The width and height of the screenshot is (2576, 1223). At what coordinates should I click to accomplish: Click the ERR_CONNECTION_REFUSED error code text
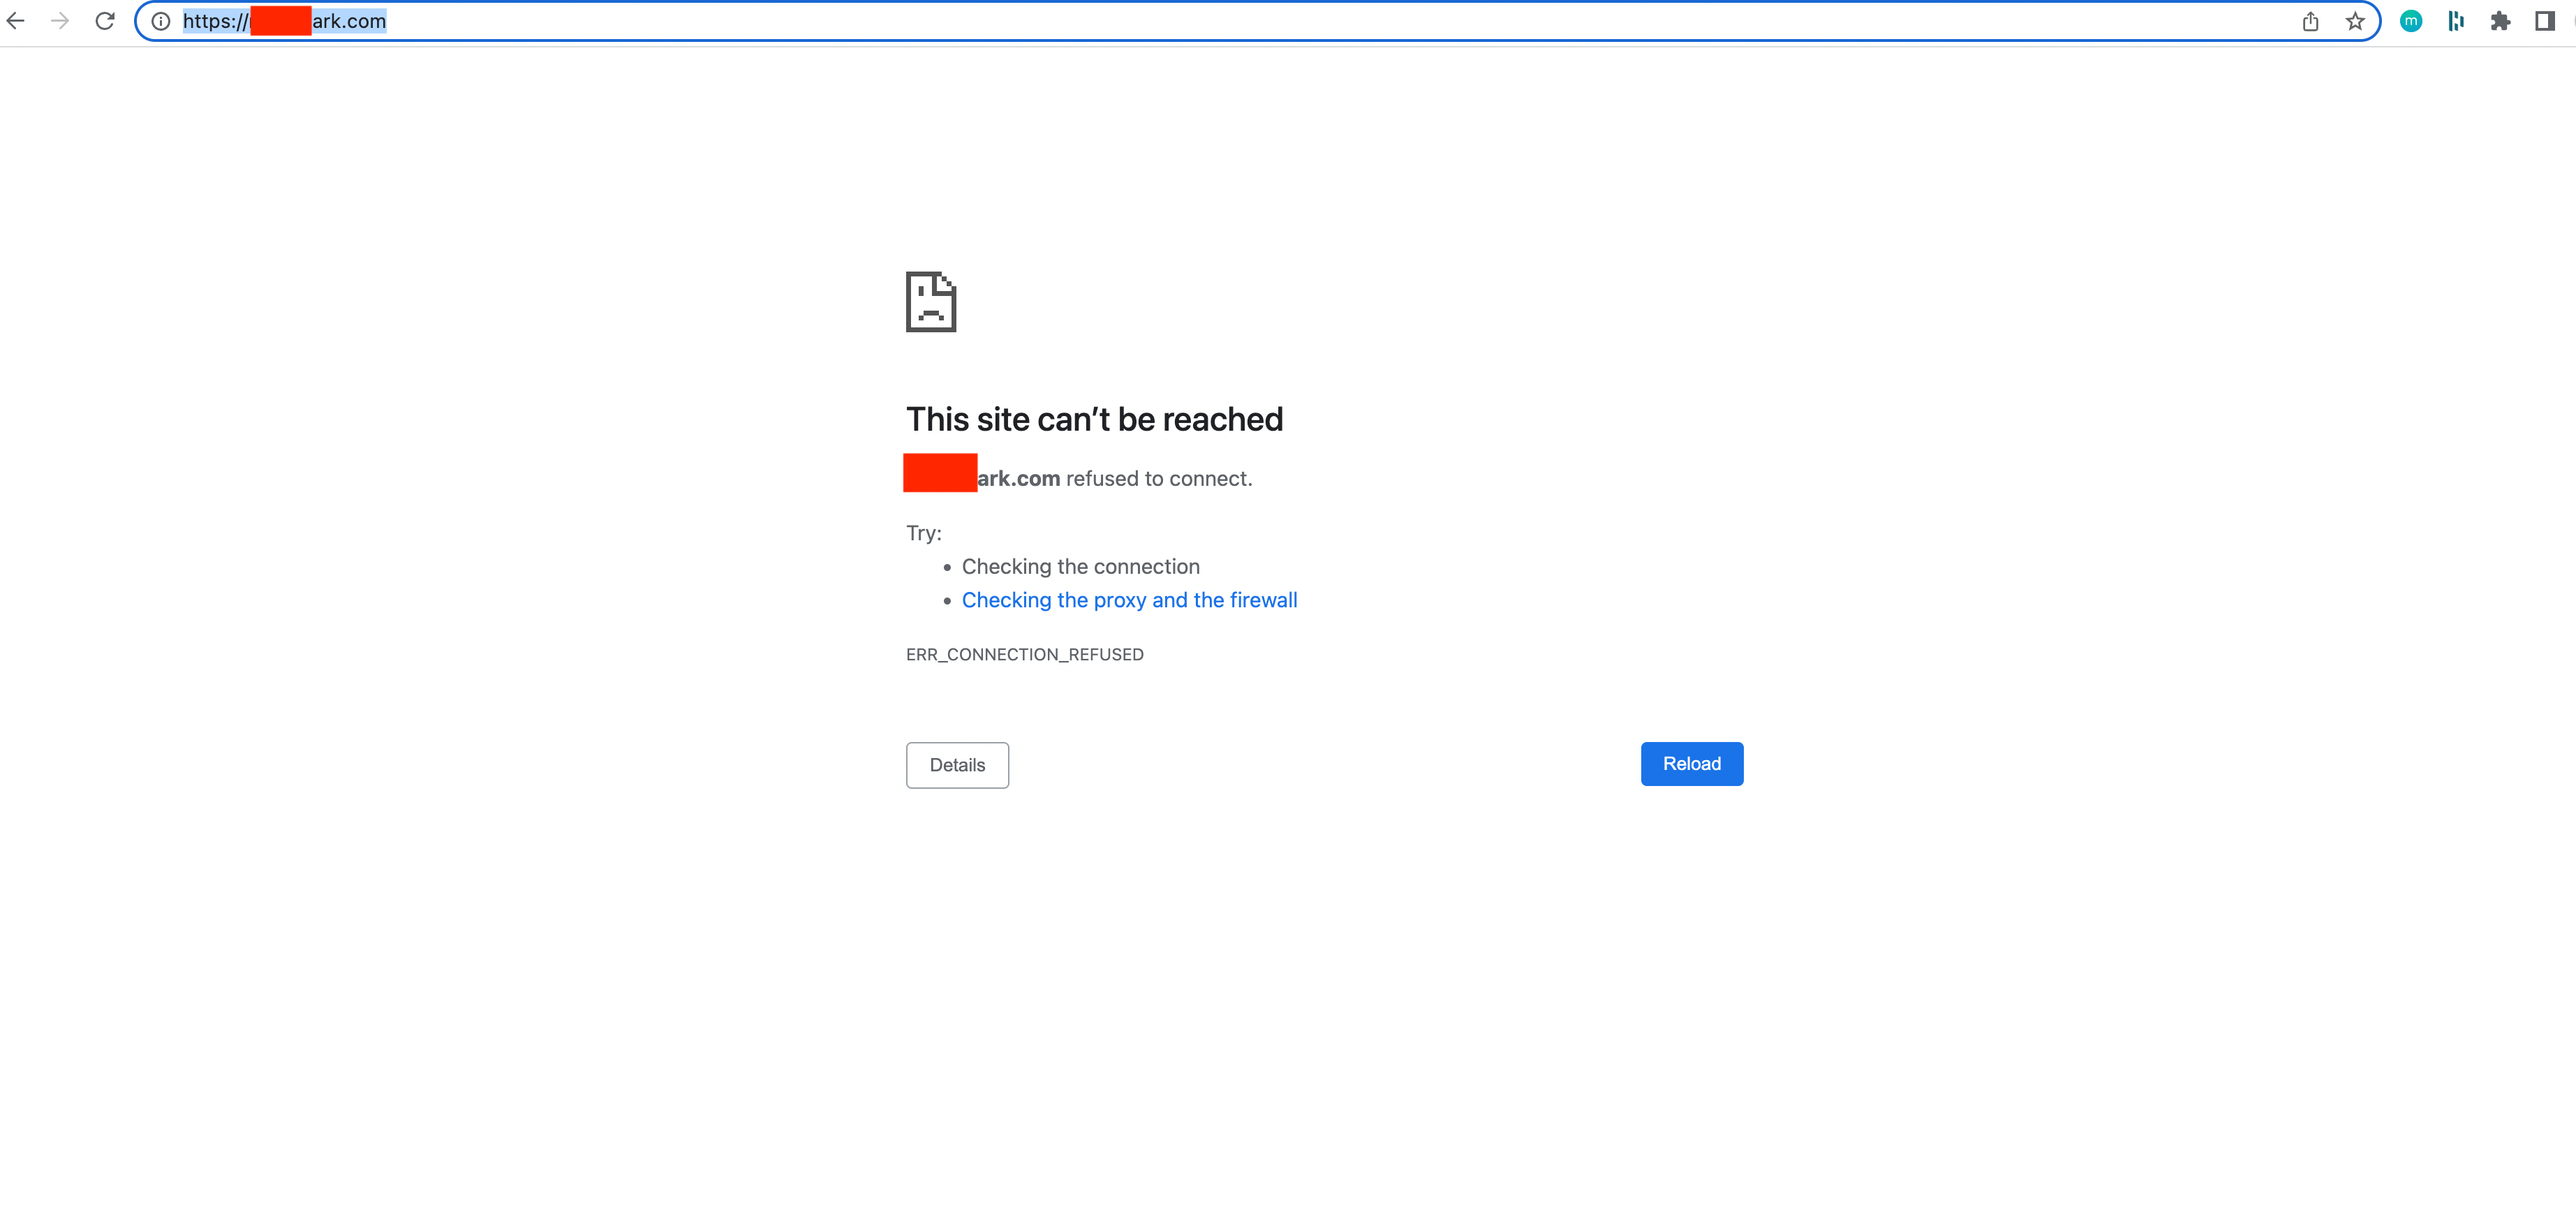coord(1024,655)
